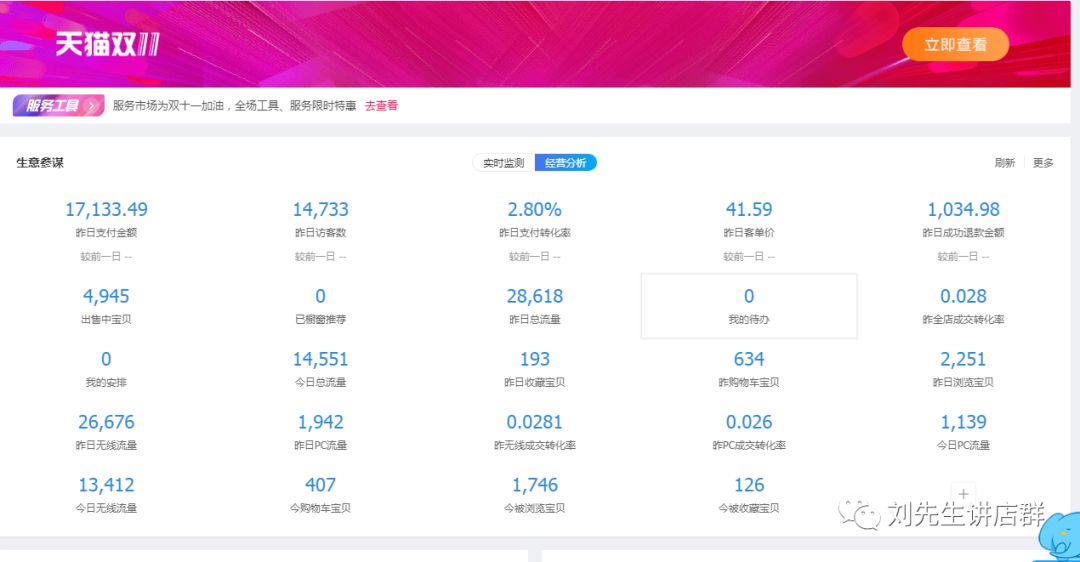
Task: Click the 1,139 今日PC流量 value
Action: point(963,422)
